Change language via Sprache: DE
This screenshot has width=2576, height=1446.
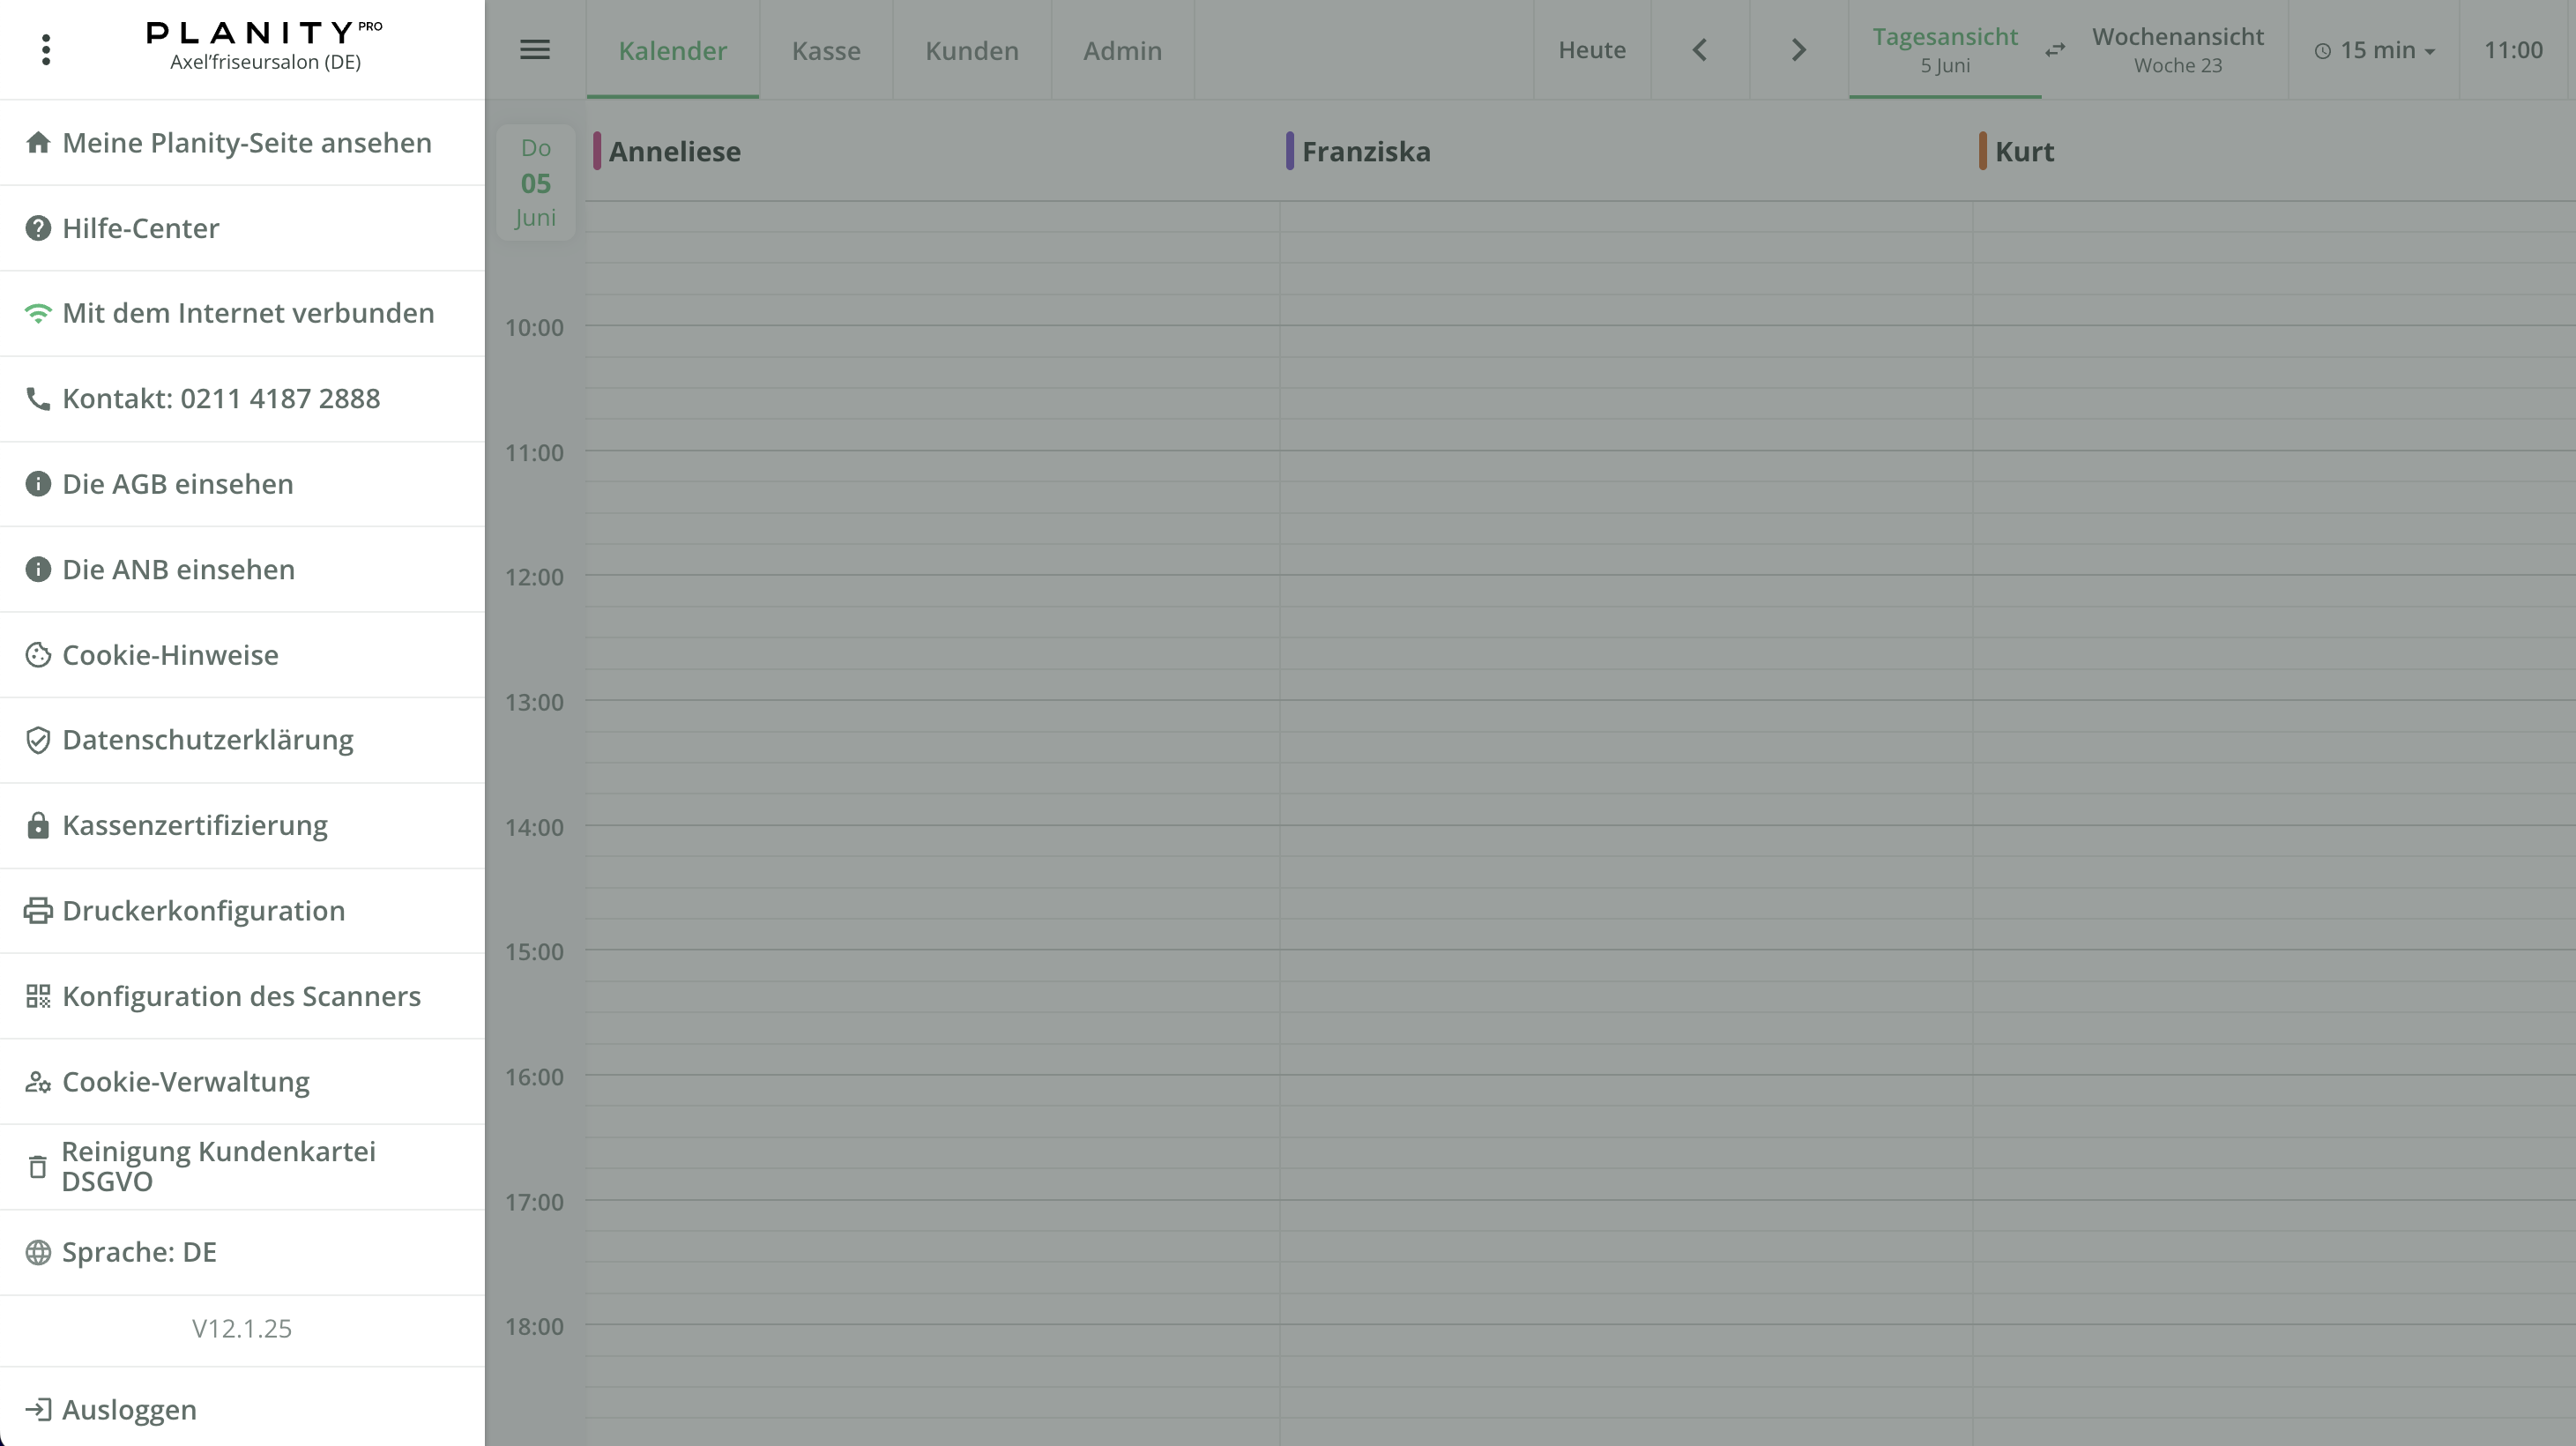tap(139, 1252)
